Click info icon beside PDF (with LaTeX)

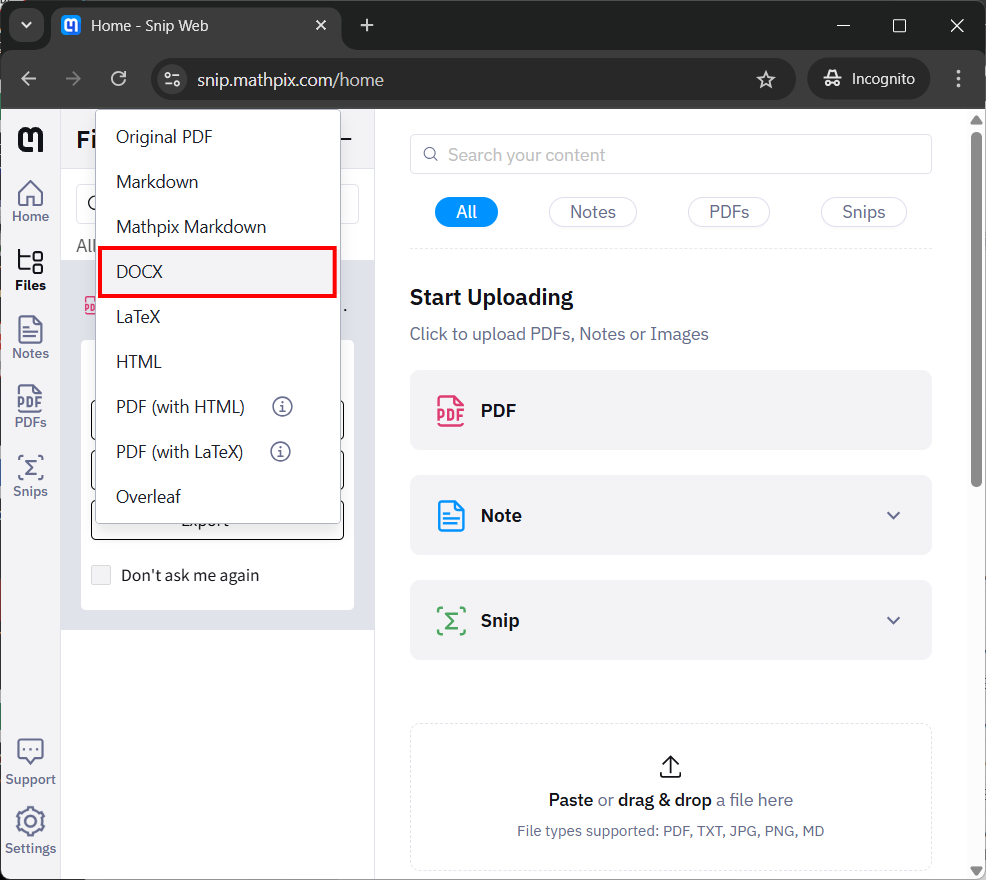280,452
